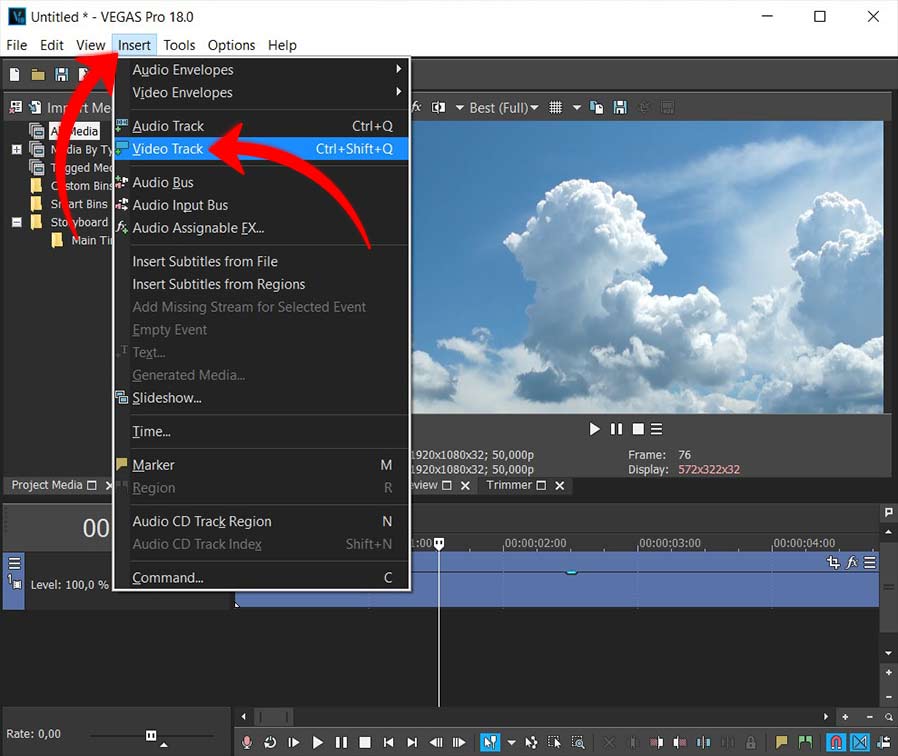898x756 pixels.
Task: Click the marker tool icon above timeline scrollbar
Action: [888, 511]
